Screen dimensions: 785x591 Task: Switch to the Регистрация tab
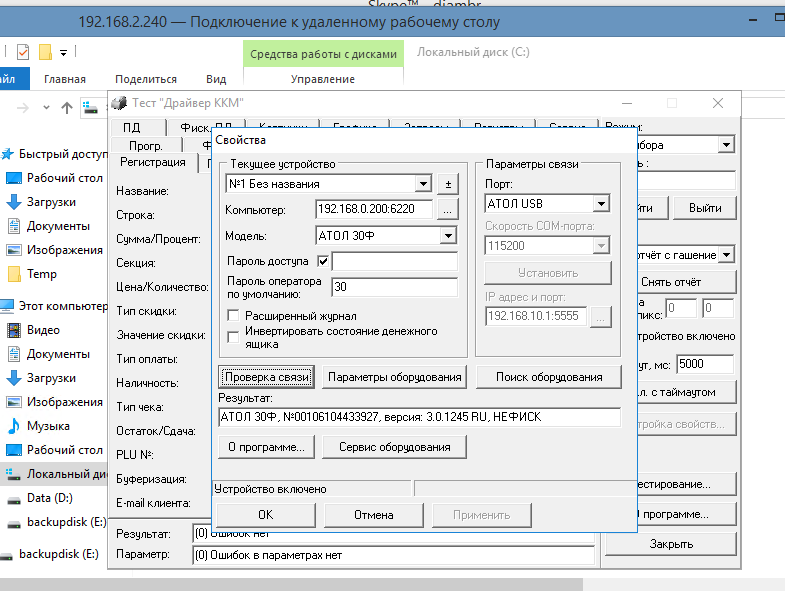tap(152, 162)
